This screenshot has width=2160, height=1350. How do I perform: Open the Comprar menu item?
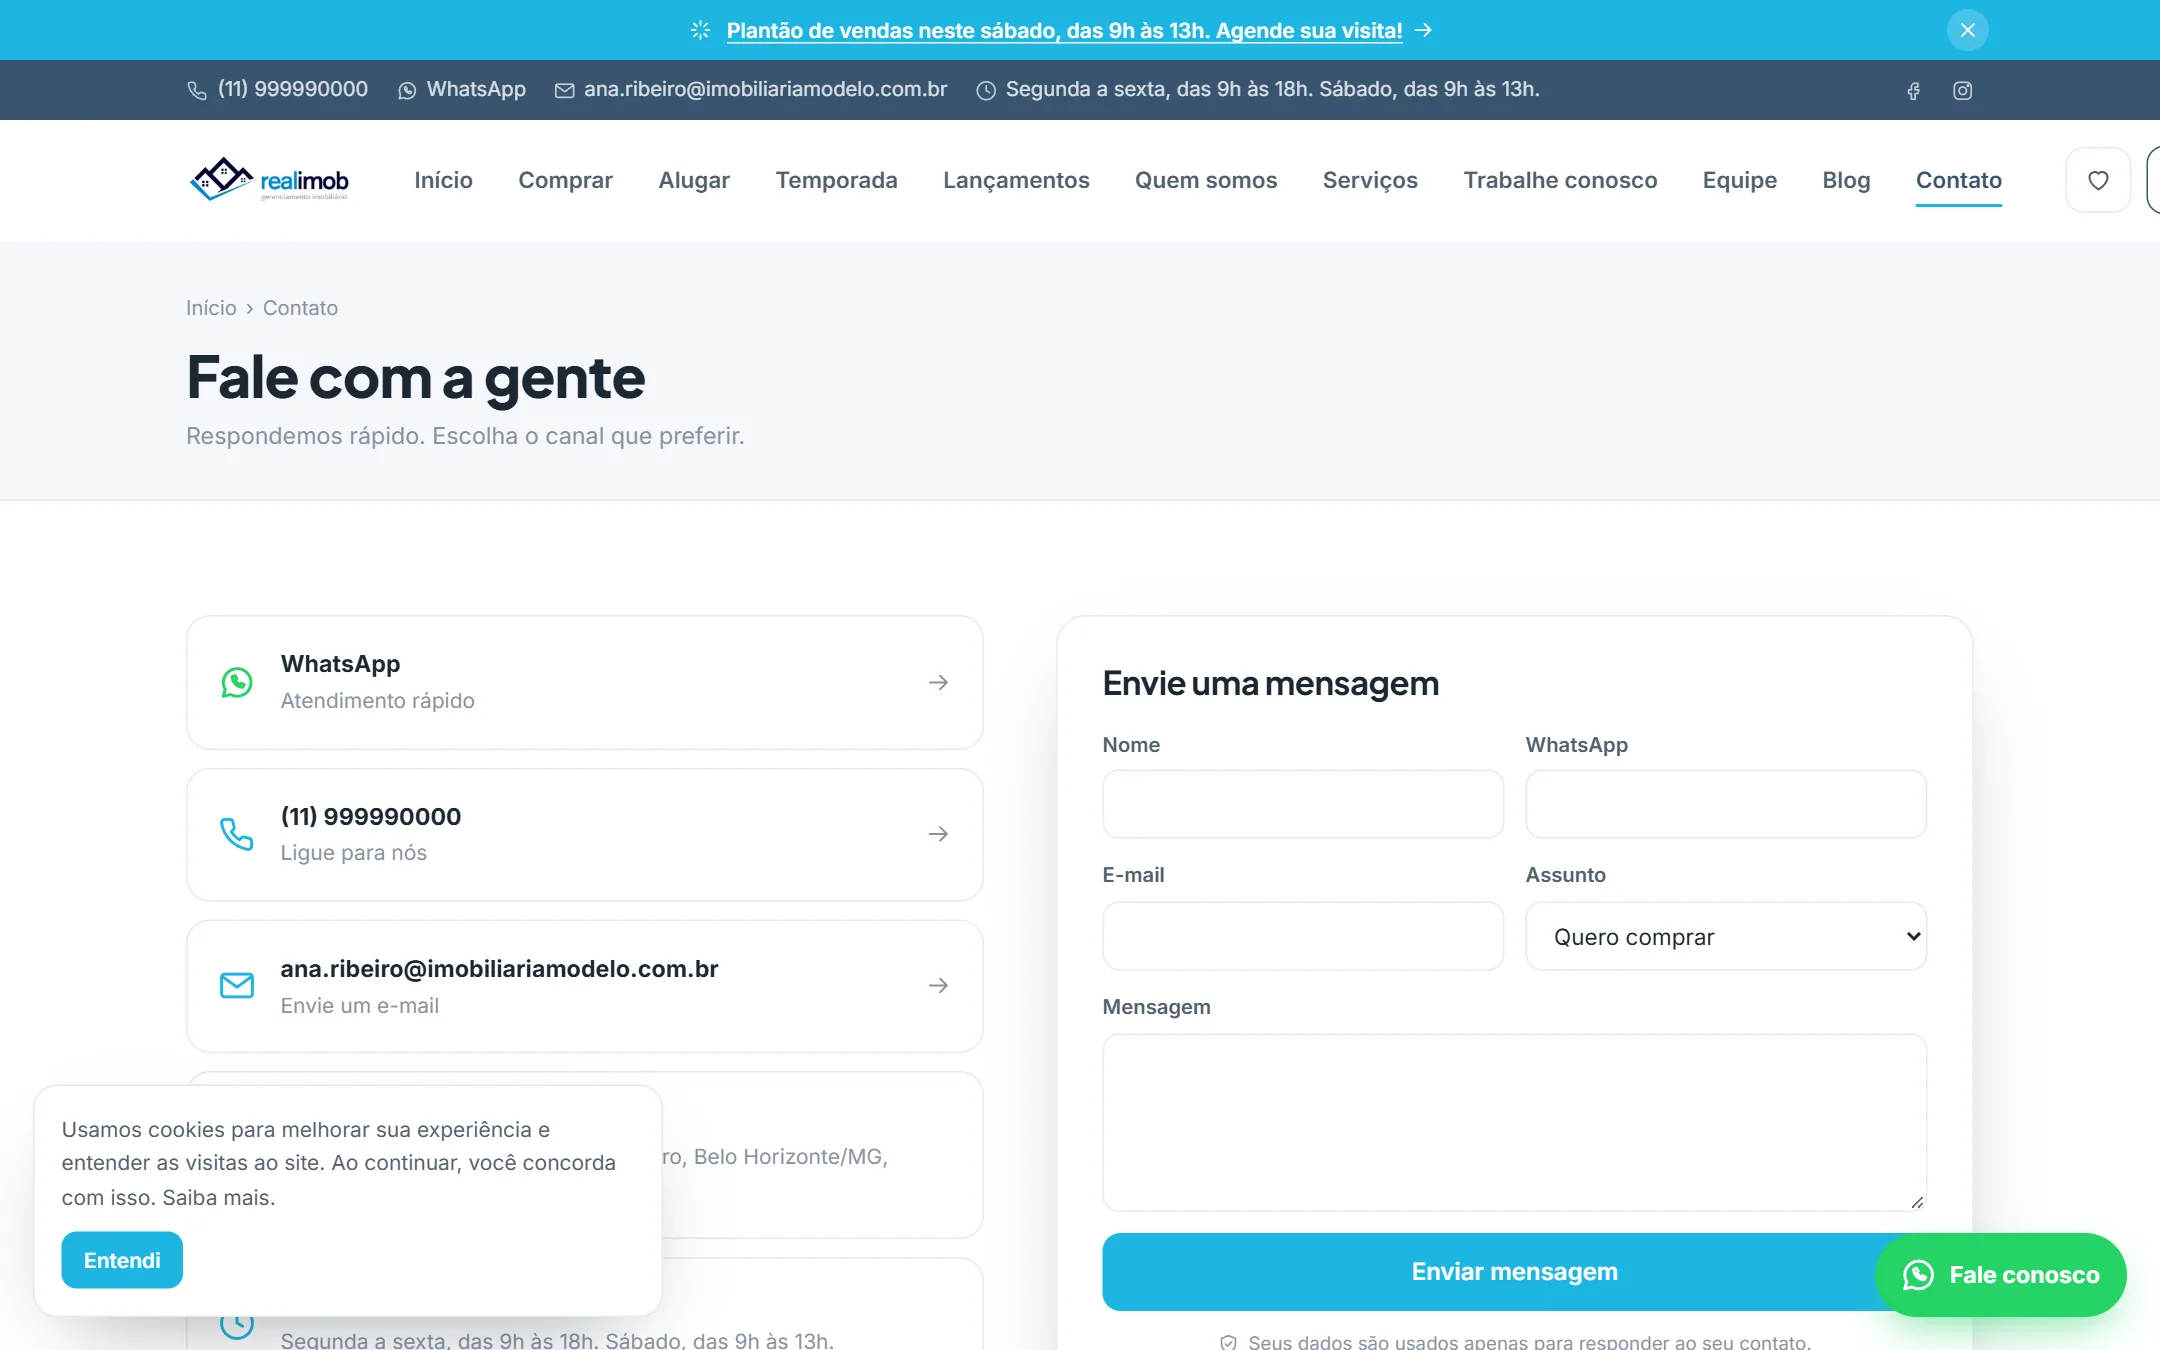tap(565, 180)
